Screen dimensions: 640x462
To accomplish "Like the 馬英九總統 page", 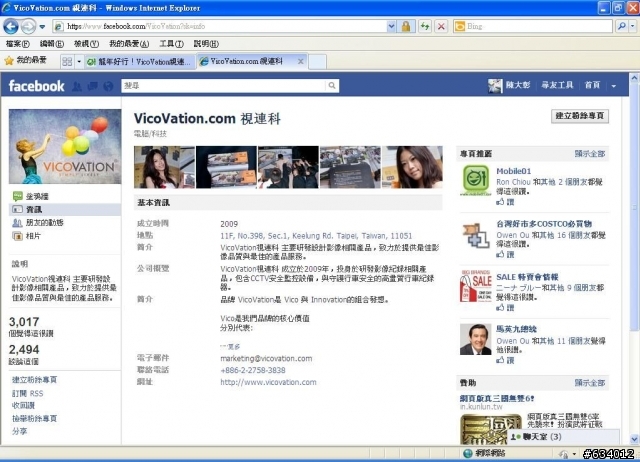I will pos(506,360).
